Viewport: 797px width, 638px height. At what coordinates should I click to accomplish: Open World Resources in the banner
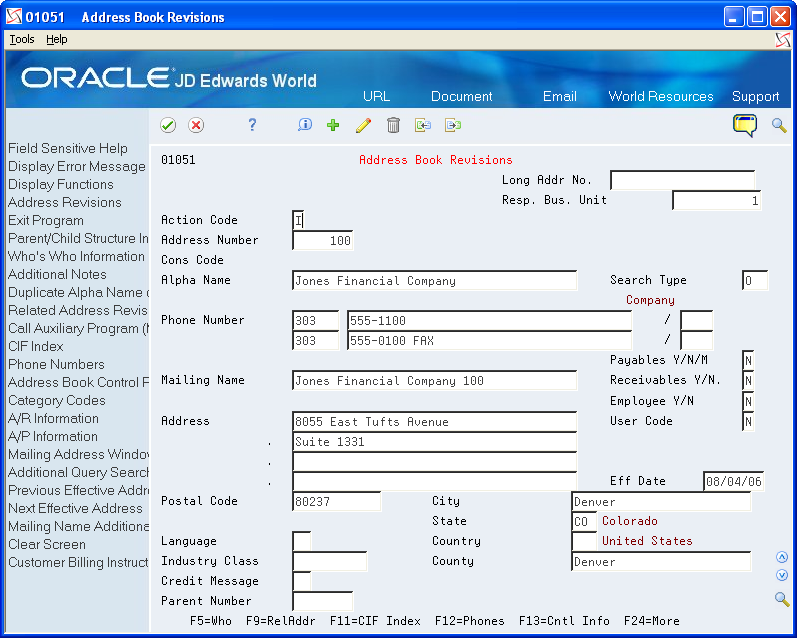click(x=661, y=96)
